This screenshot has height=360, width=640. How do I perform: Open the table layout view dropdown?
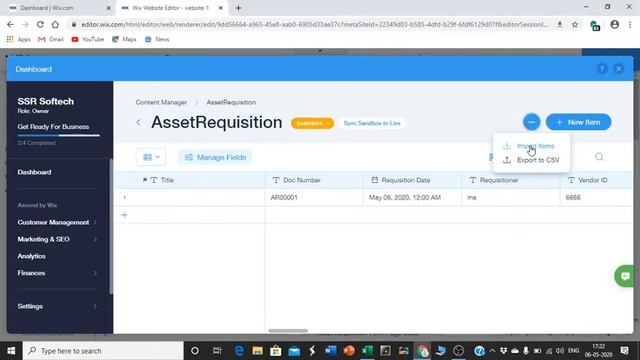(x=151, y=157)
